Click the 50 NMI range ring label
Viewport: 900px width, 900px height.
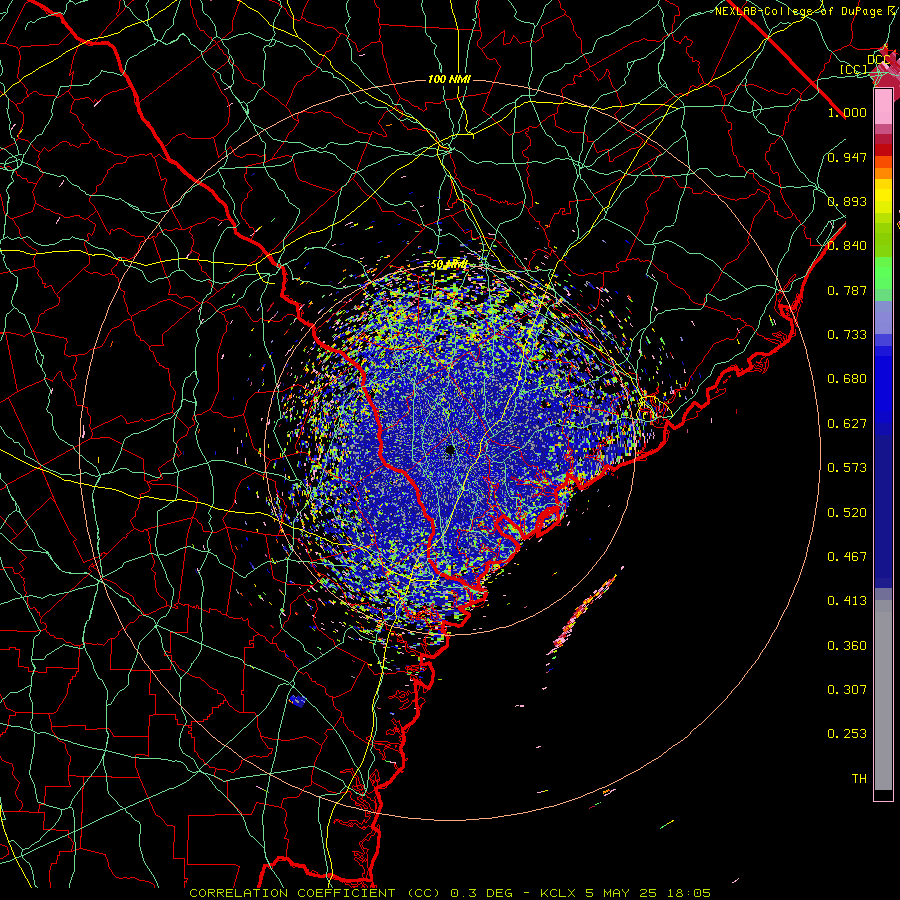click(449, 265)
